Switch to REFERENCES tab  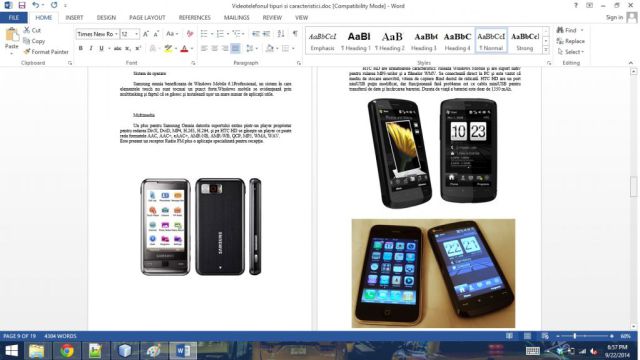(195, 18)
